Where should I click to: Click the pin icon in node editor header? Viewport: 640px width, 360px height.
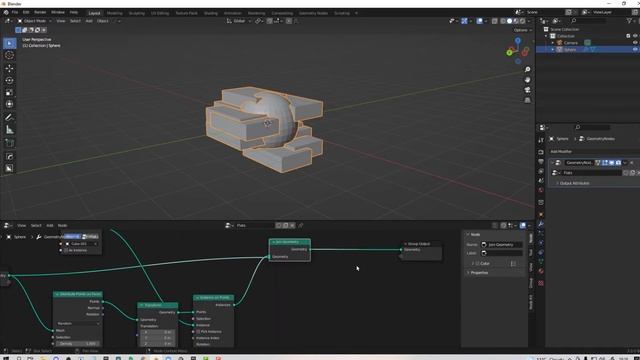click(301, 225)
